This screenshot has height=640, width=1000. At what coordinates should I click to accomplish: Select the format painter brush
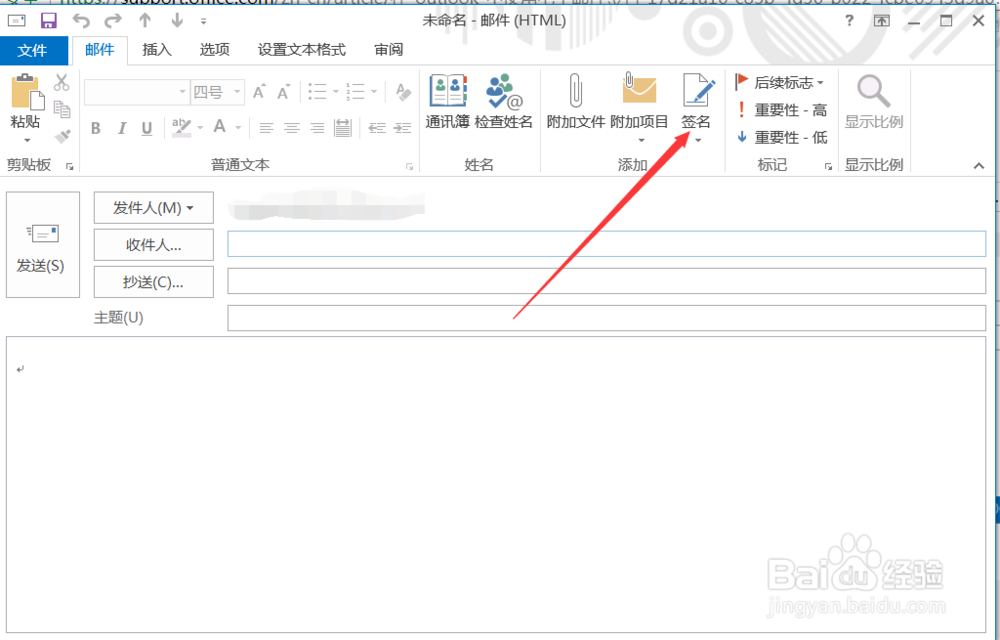point(62,136)
